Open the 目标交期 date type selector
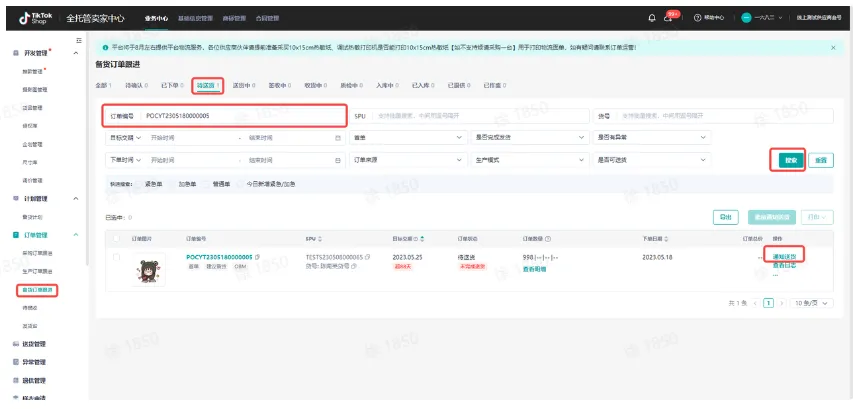Viewport: 853px width, 409px height. 125,138
